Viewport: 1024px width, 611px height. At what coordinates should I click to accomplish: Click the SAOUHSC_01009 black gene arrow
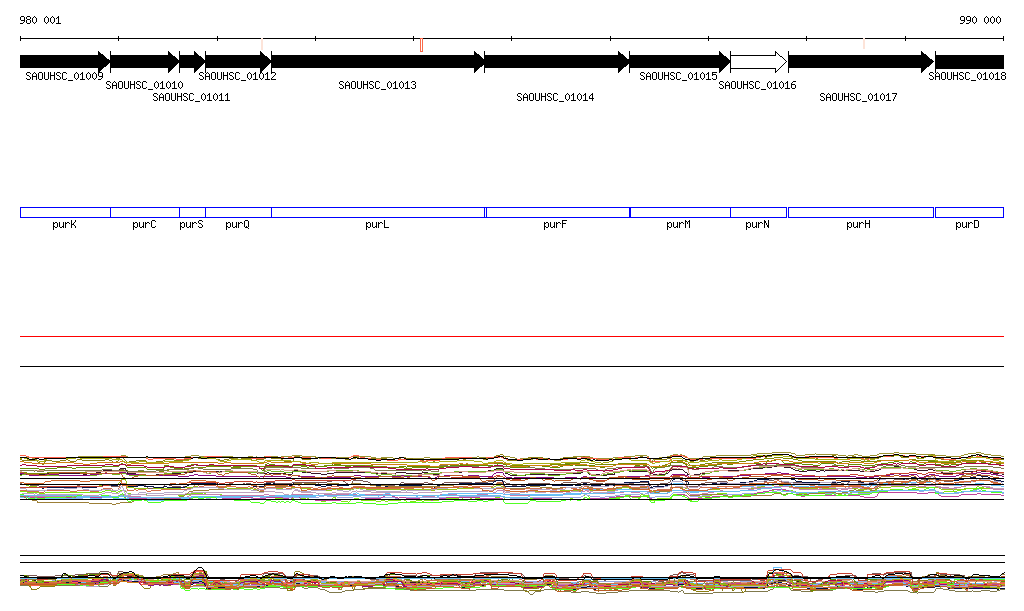64,61
